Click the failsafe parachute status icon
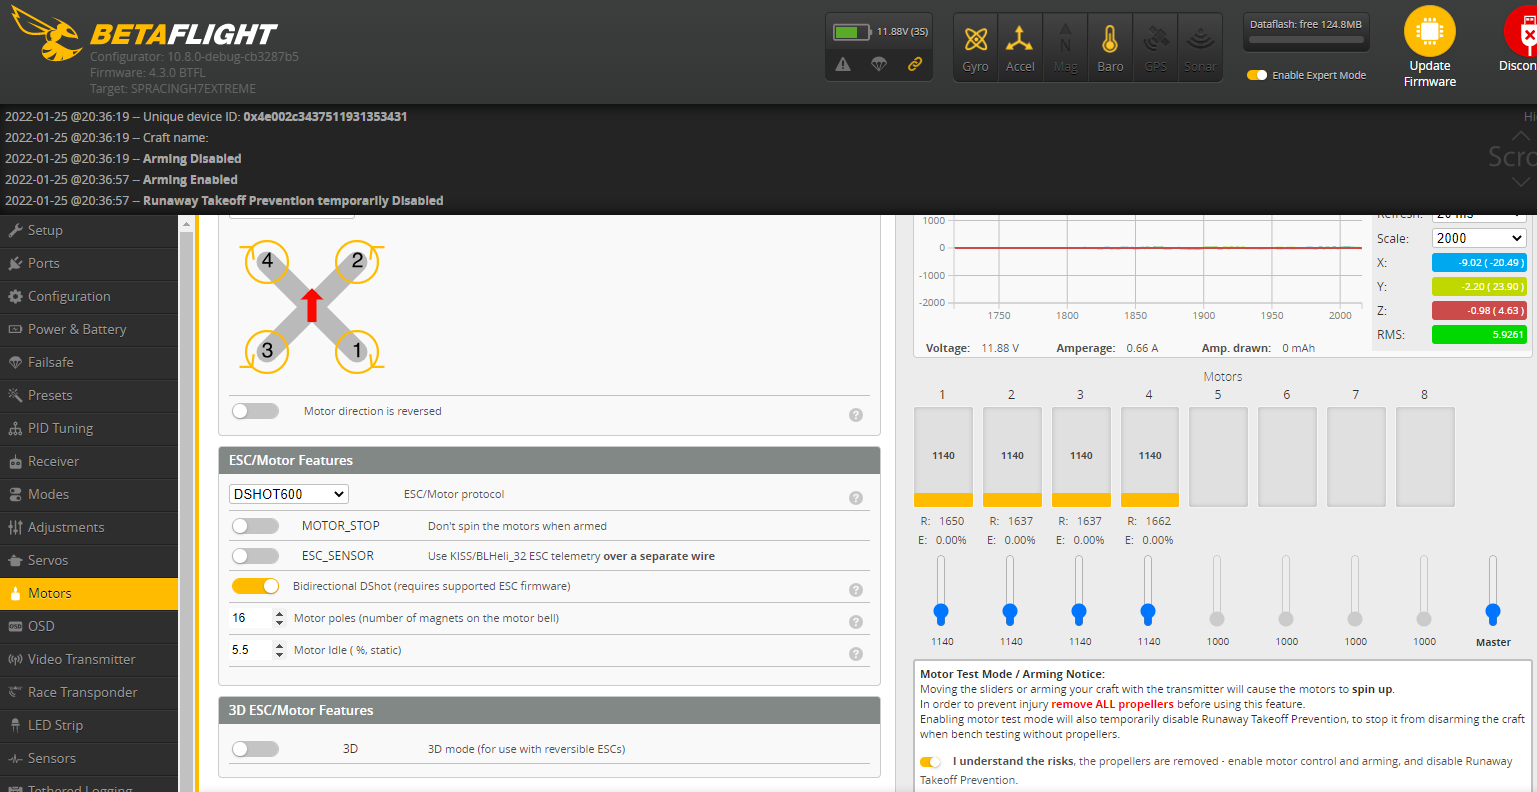Image resolution: width=1537 pixels, height=792 pixels. pyautogui.click(x=879, y=64)
